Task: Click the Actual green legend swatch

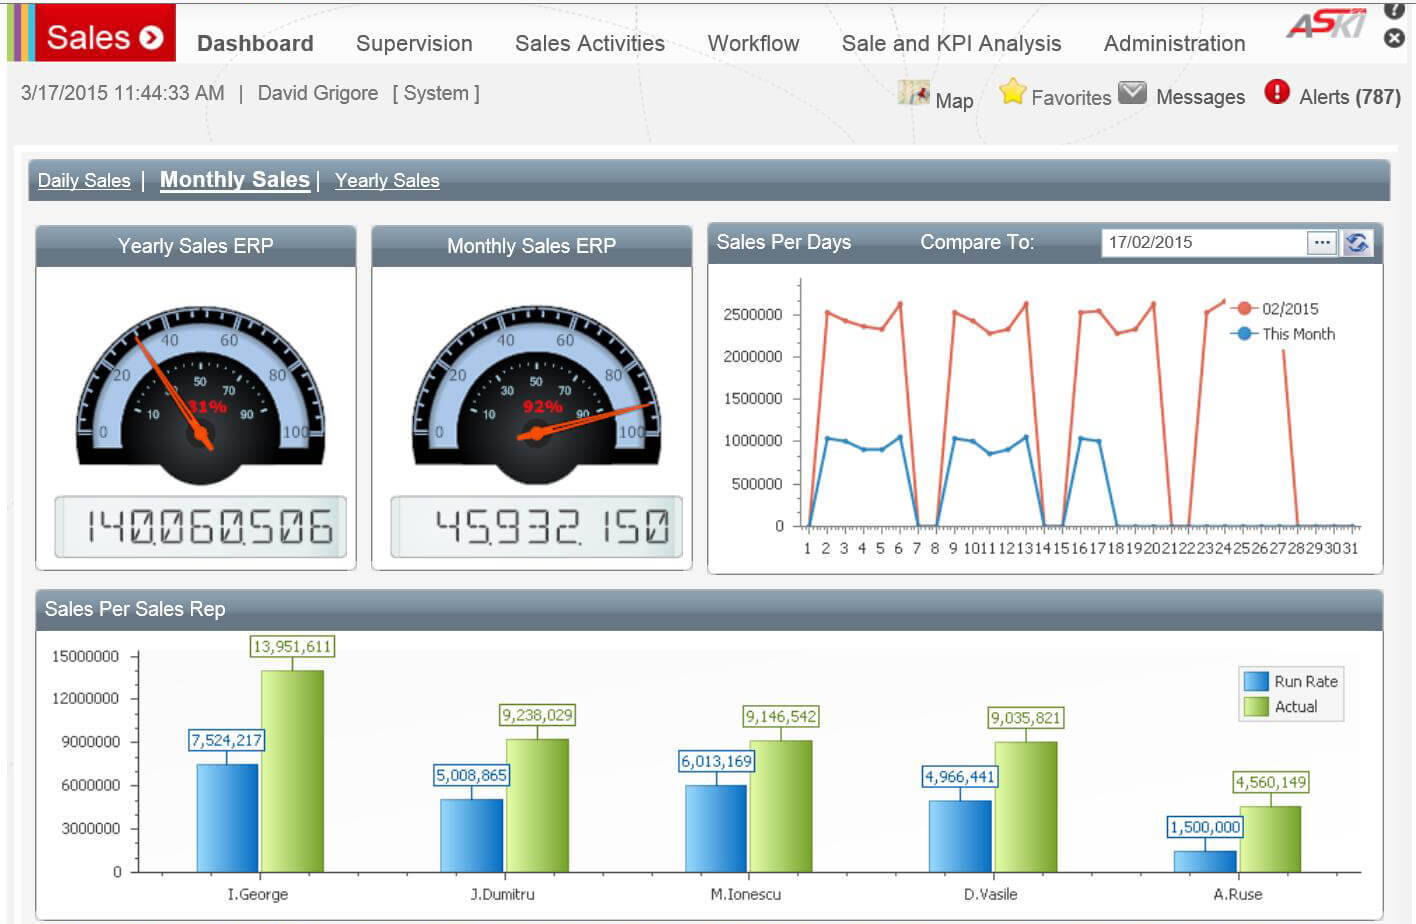Action: point(1256,707)
